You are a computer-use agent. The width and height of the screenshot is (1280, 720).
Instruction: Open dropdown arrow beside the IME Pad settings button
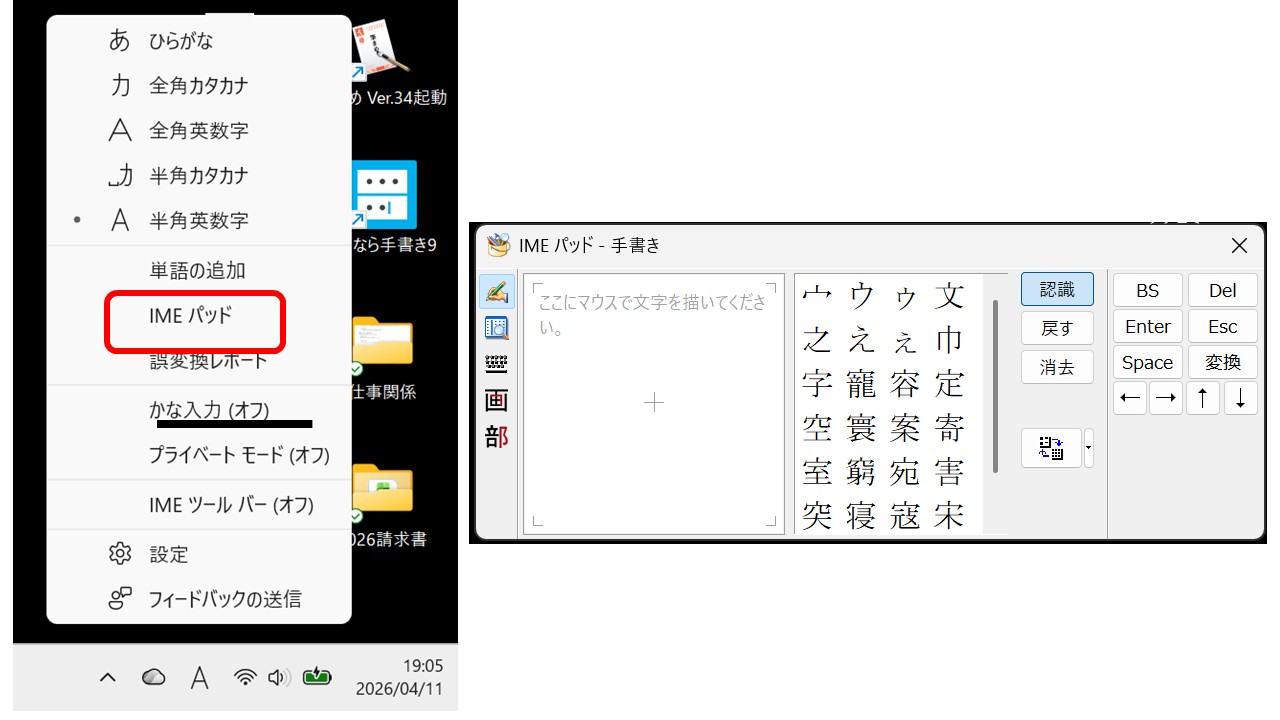pos(1089,448)
